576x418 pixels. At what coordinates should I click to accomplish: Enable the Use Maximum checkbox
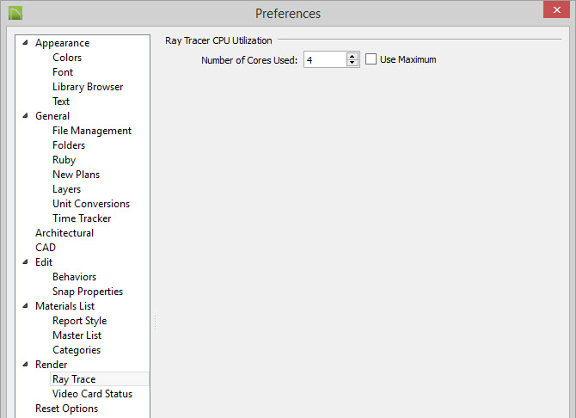pyautogui.click(x=371, y=59)
